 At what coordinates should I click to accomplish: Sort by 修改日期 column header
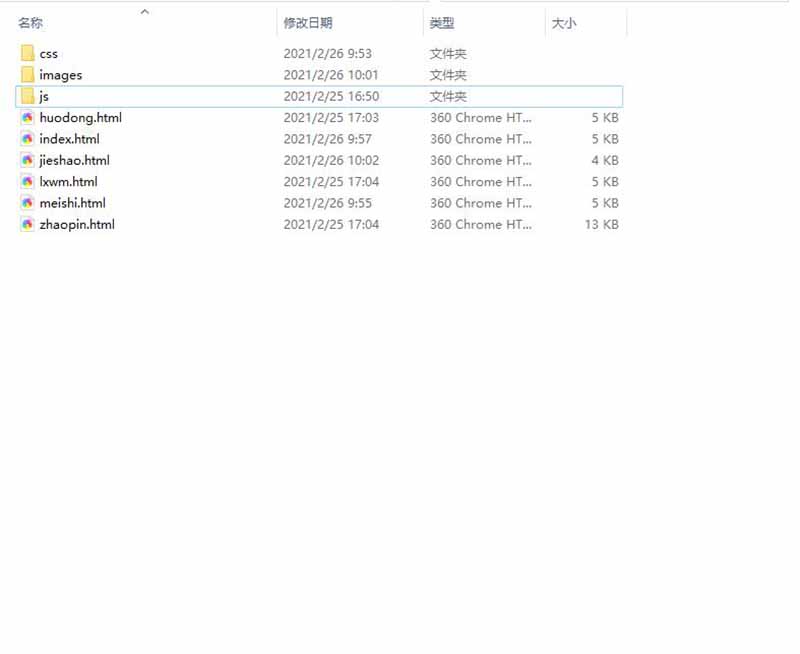[x=308, y=23]
